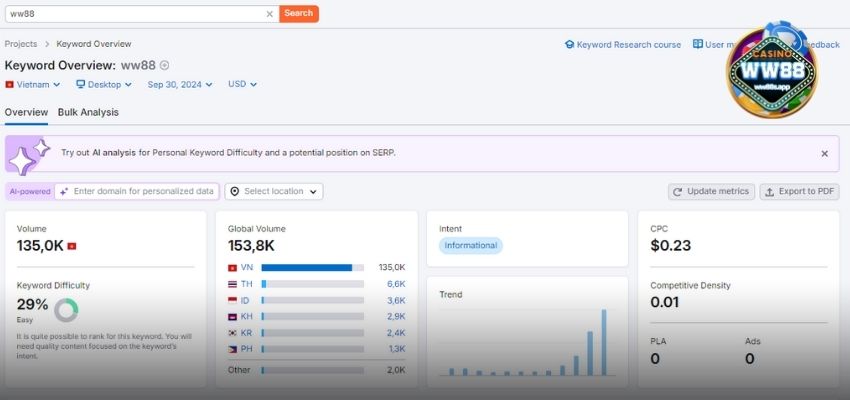
Task: Click the VN row volume bar
Action: pyautogui.click(x=312, y=268)
